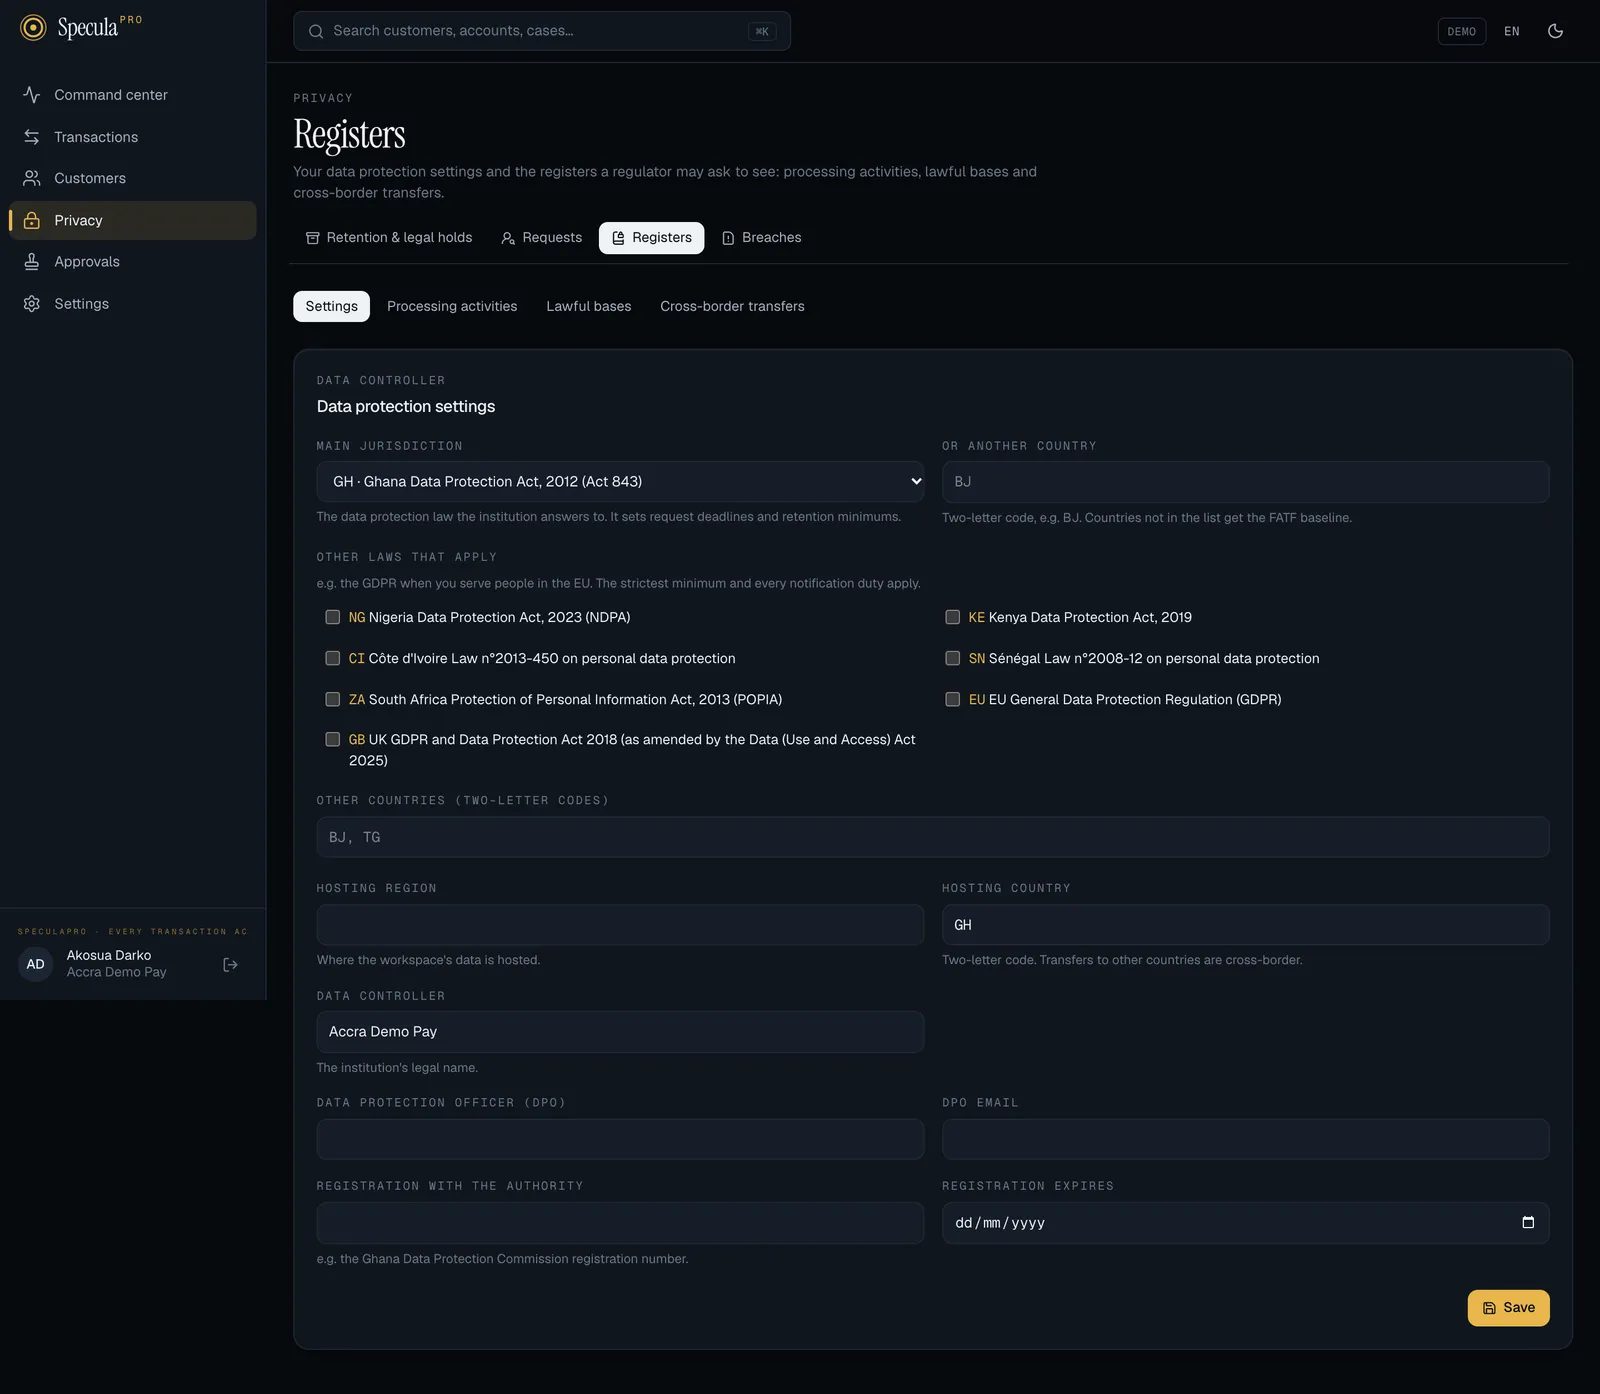Click the Privacy lock icon

click(32, 220)
